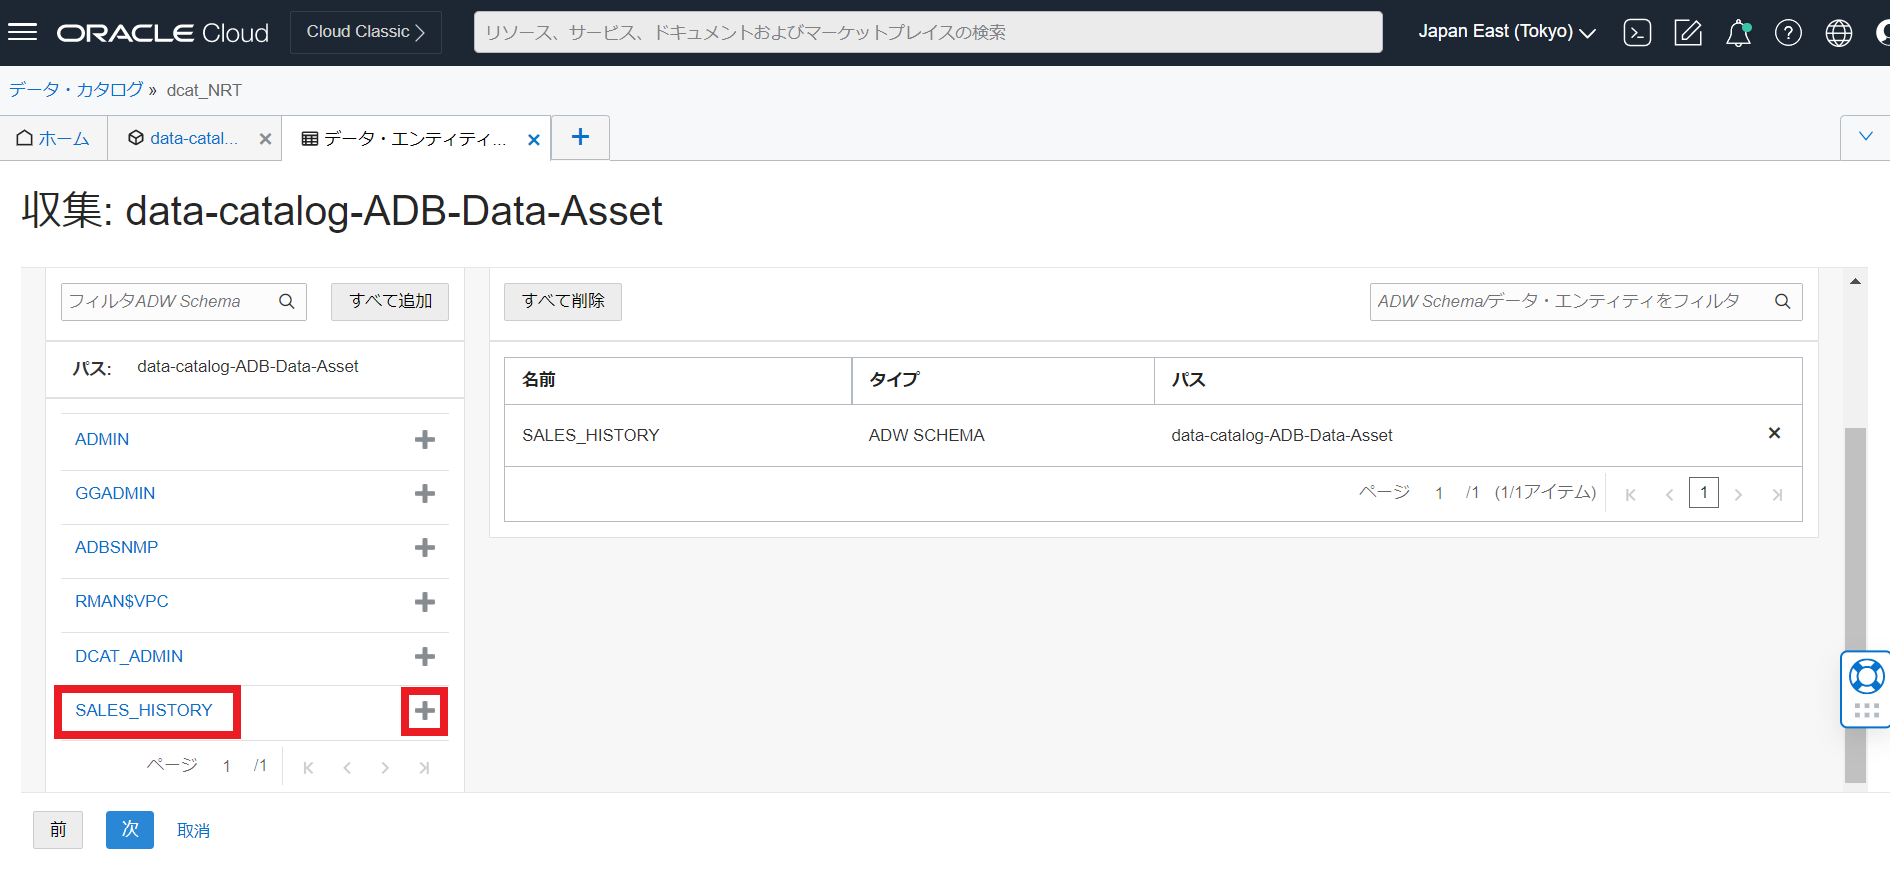This screenshot has height=871, width=1890.
Task: Open a new tab with plus button
Action: point(580,137)
